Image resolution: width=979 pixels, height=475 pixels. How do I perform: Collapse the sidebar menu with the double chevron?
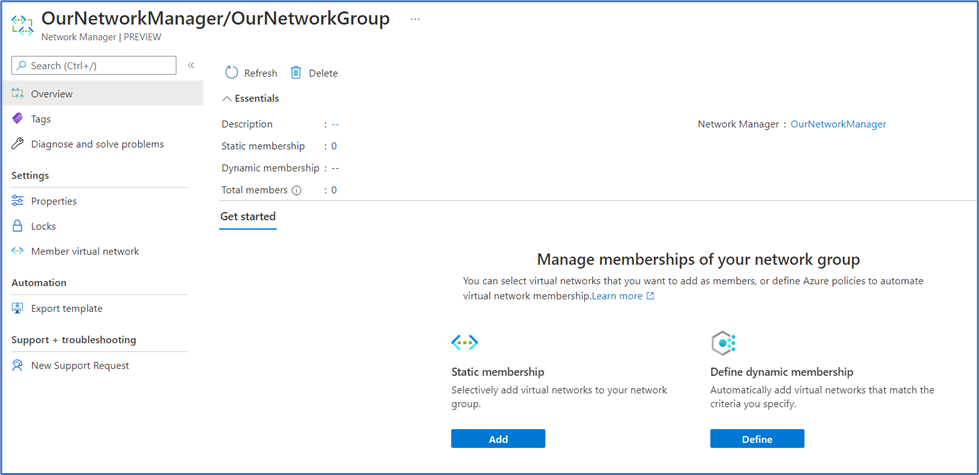click(x=191, y=65)
